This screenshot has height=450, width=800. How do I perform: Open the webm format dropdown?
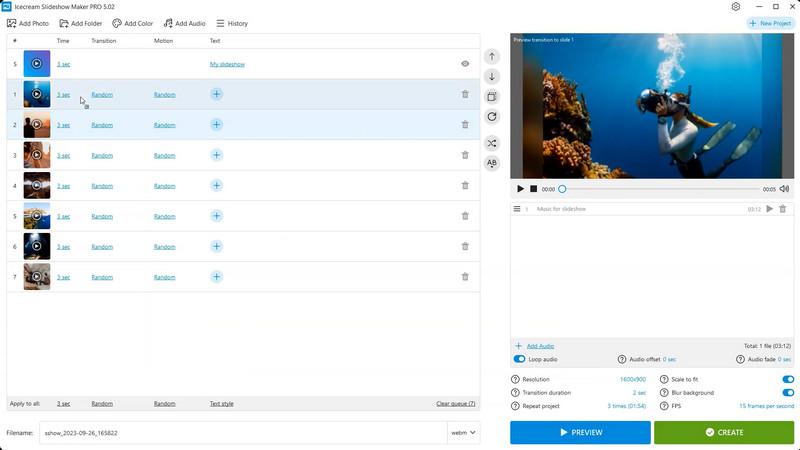(465, 433)
